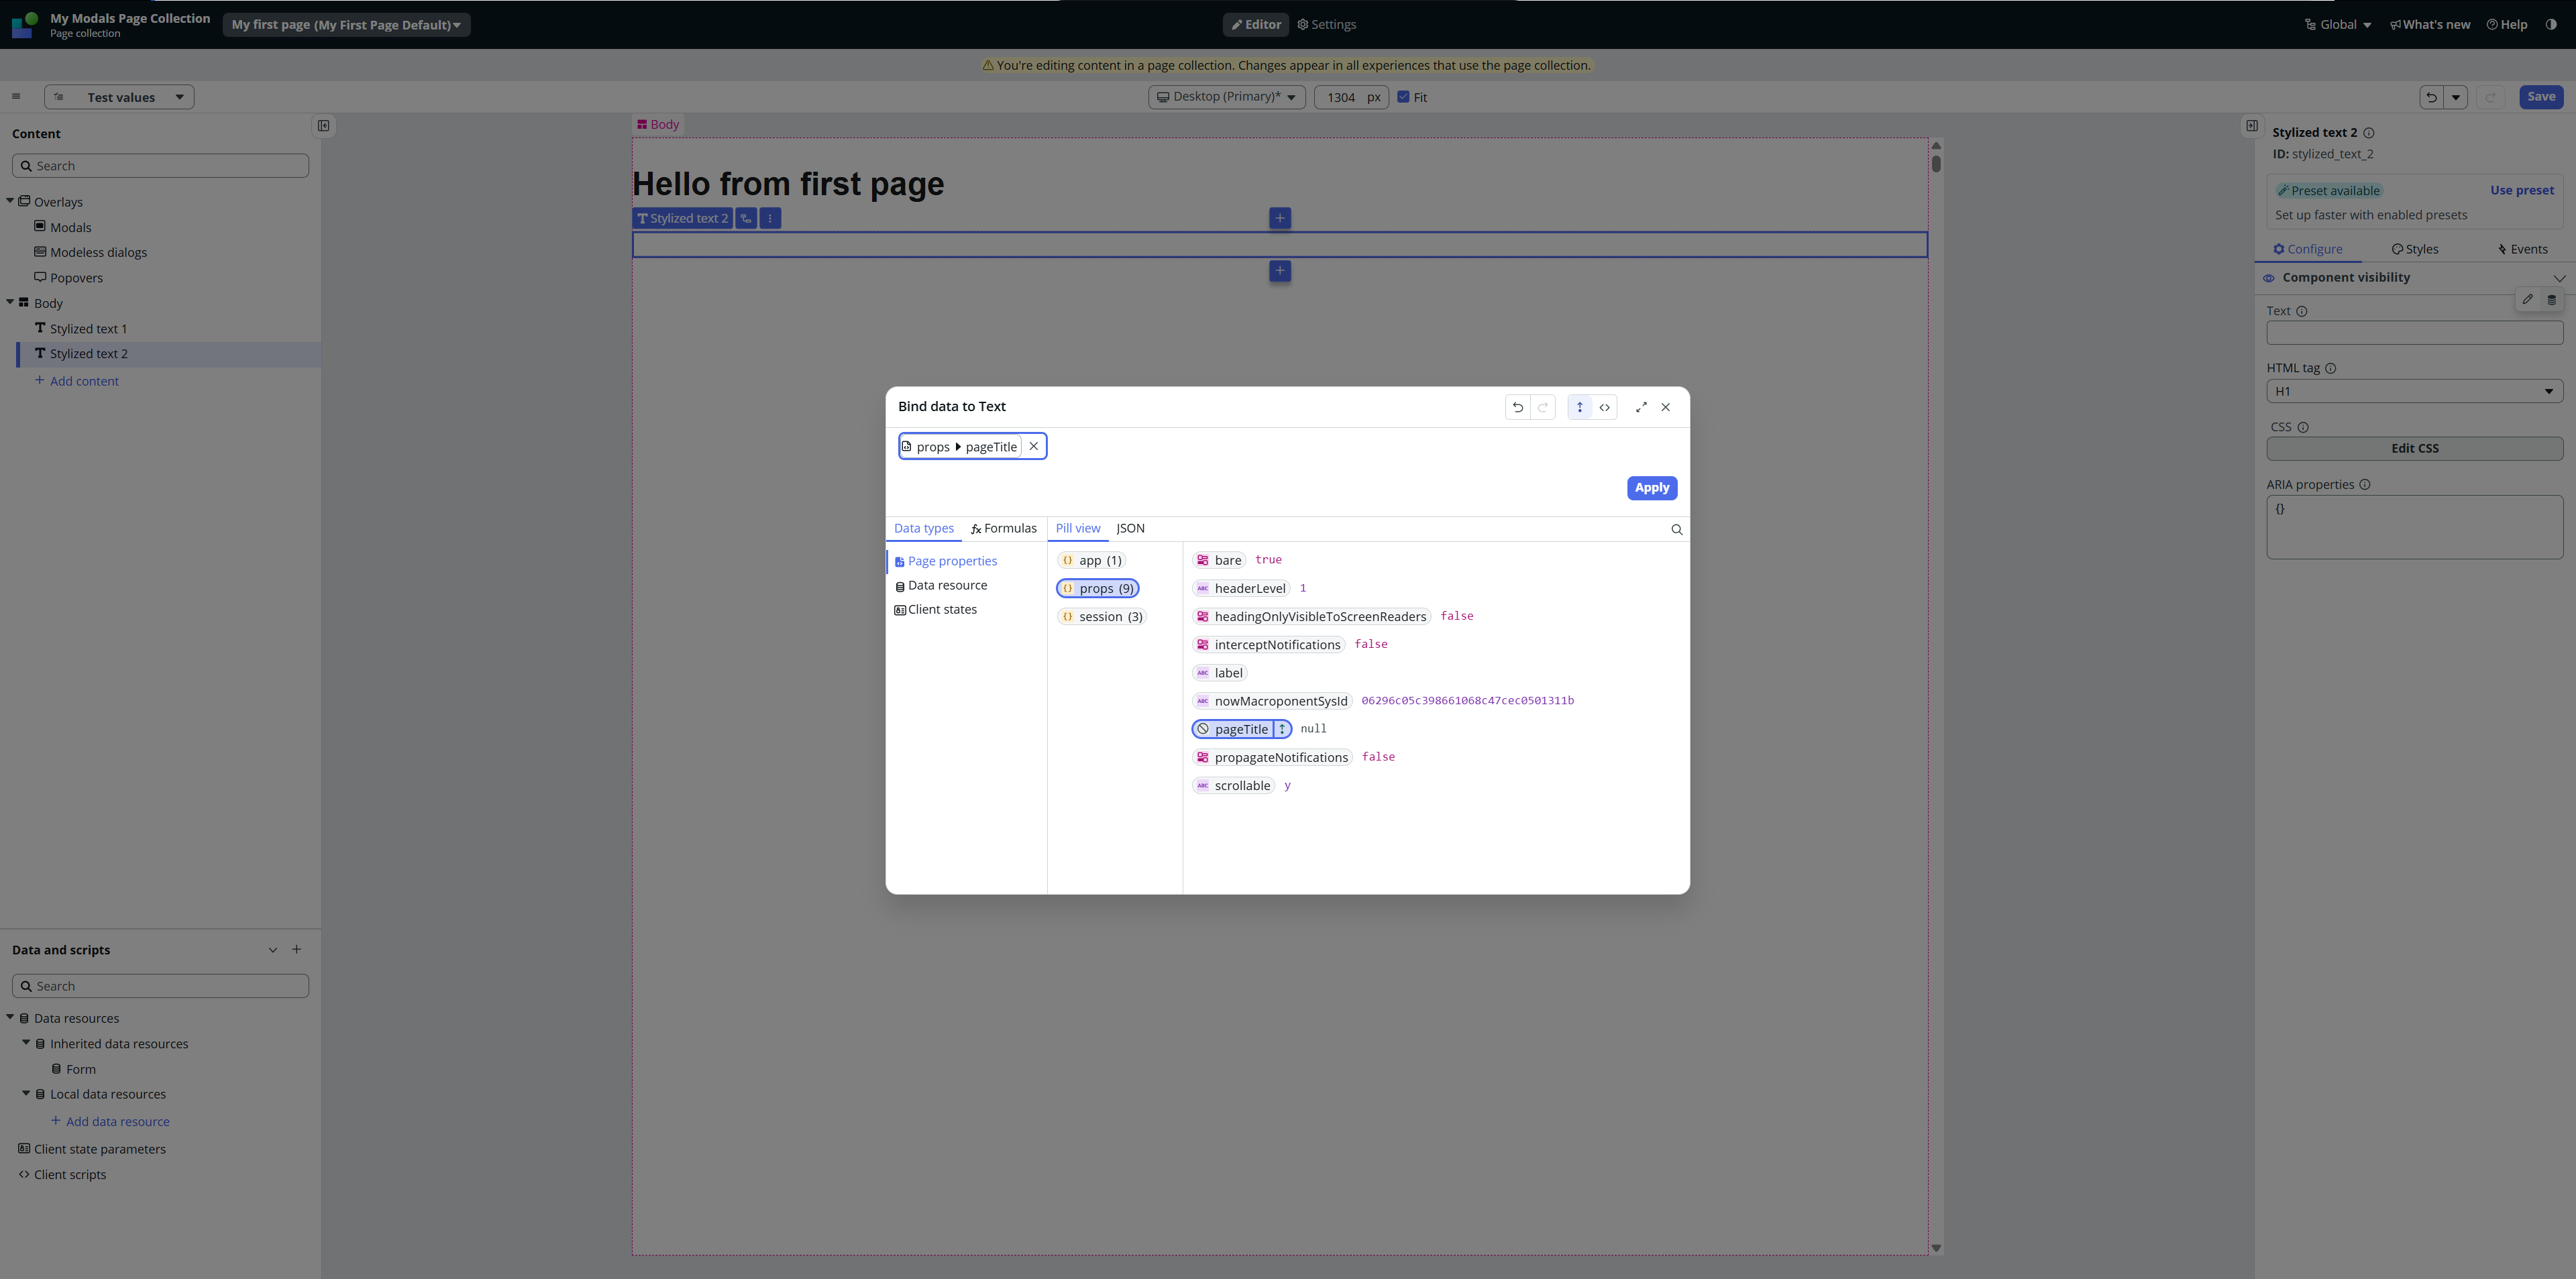Collapse the Overlays tree node
Image resolution: width=2576 pixels, height=1279 pixels.
point(10,201)
